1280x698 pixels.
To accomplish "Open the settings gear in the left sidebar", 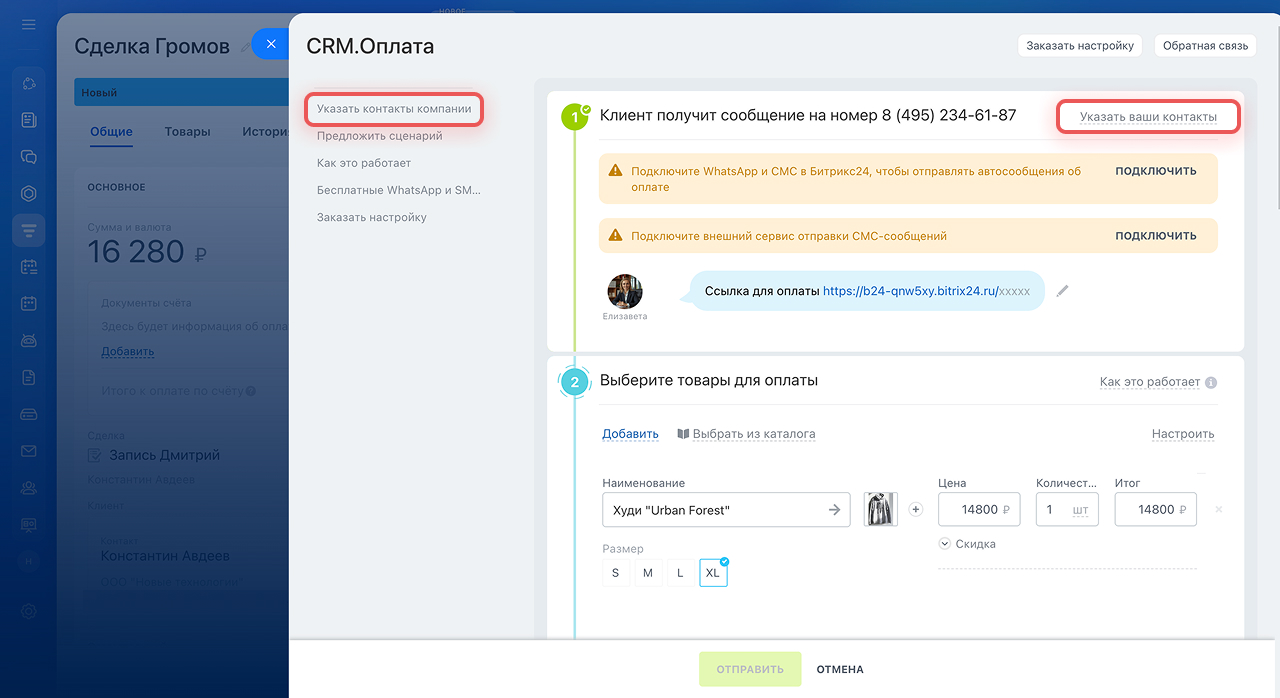I will (x=28, y=611).
